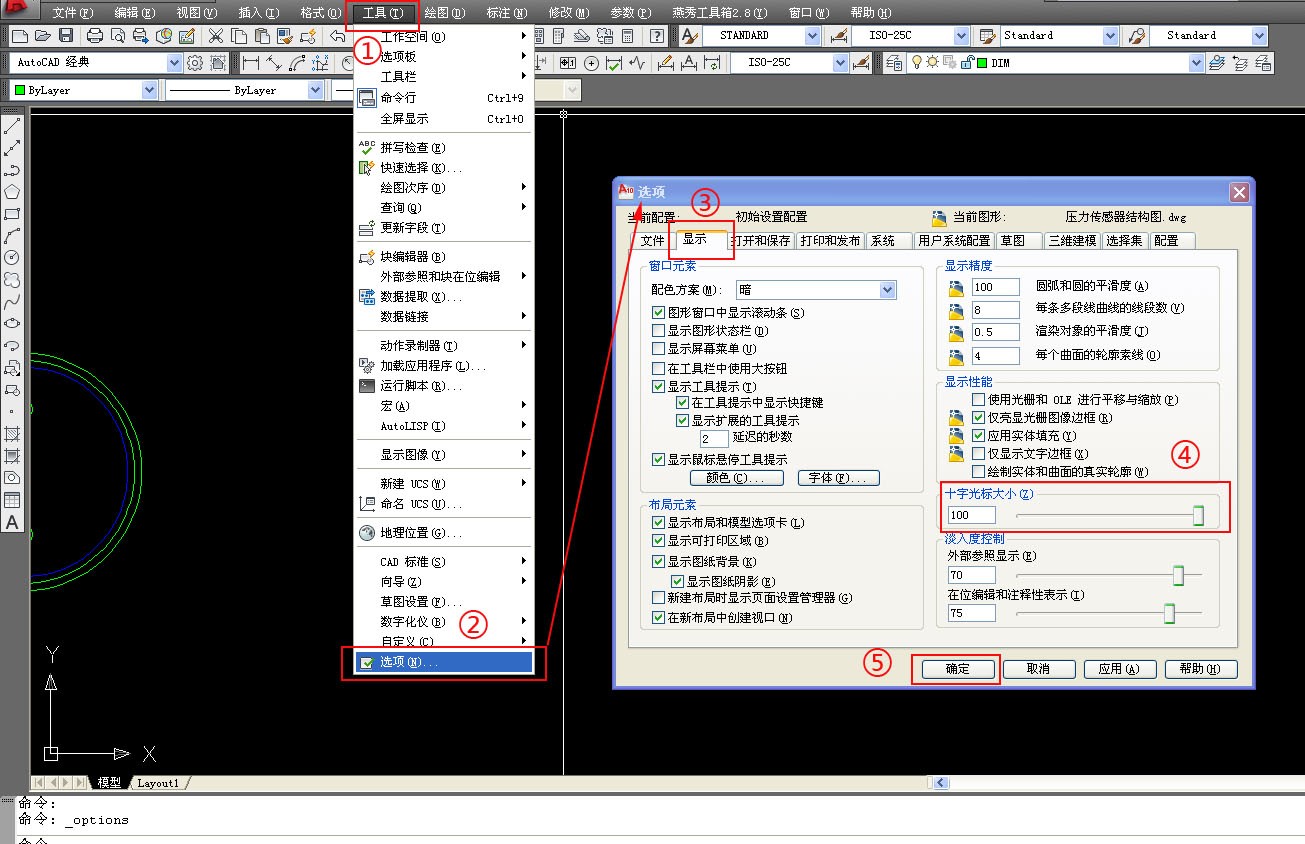Image resolution: width=1305 pixels, height=844 pixels.
Task: Expand the 绘图次序 submenu
Action: (445, 188)
